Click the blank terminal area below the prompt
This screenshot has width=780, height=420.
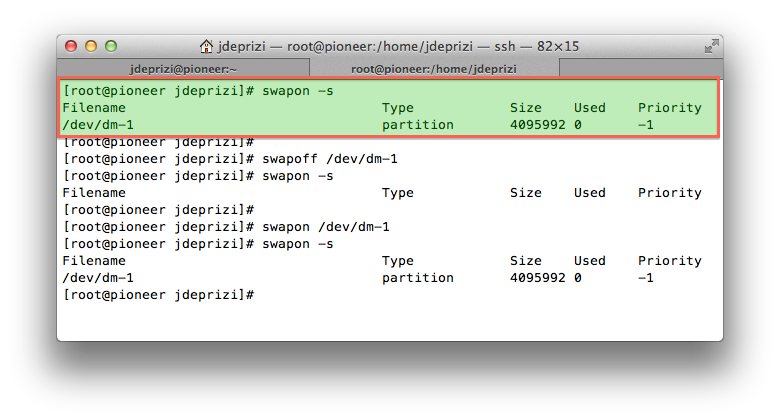pos(390,321)
